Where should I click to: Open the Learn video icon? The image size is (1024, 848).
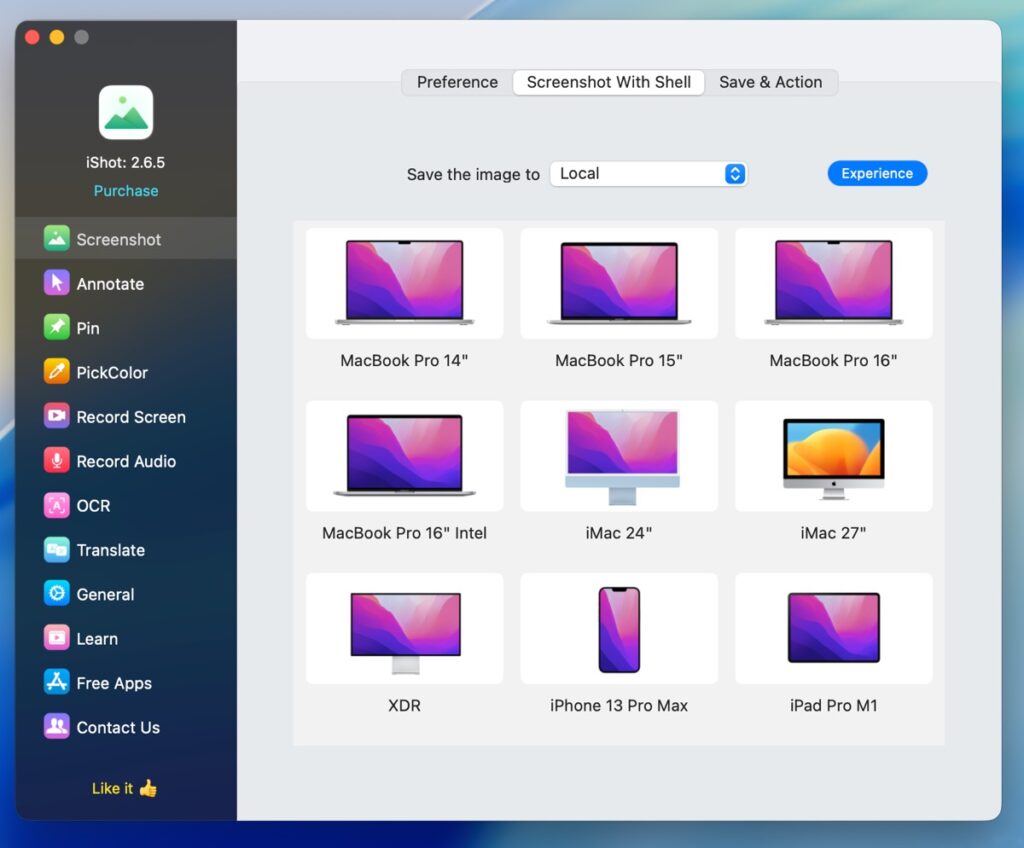point(57,638)
